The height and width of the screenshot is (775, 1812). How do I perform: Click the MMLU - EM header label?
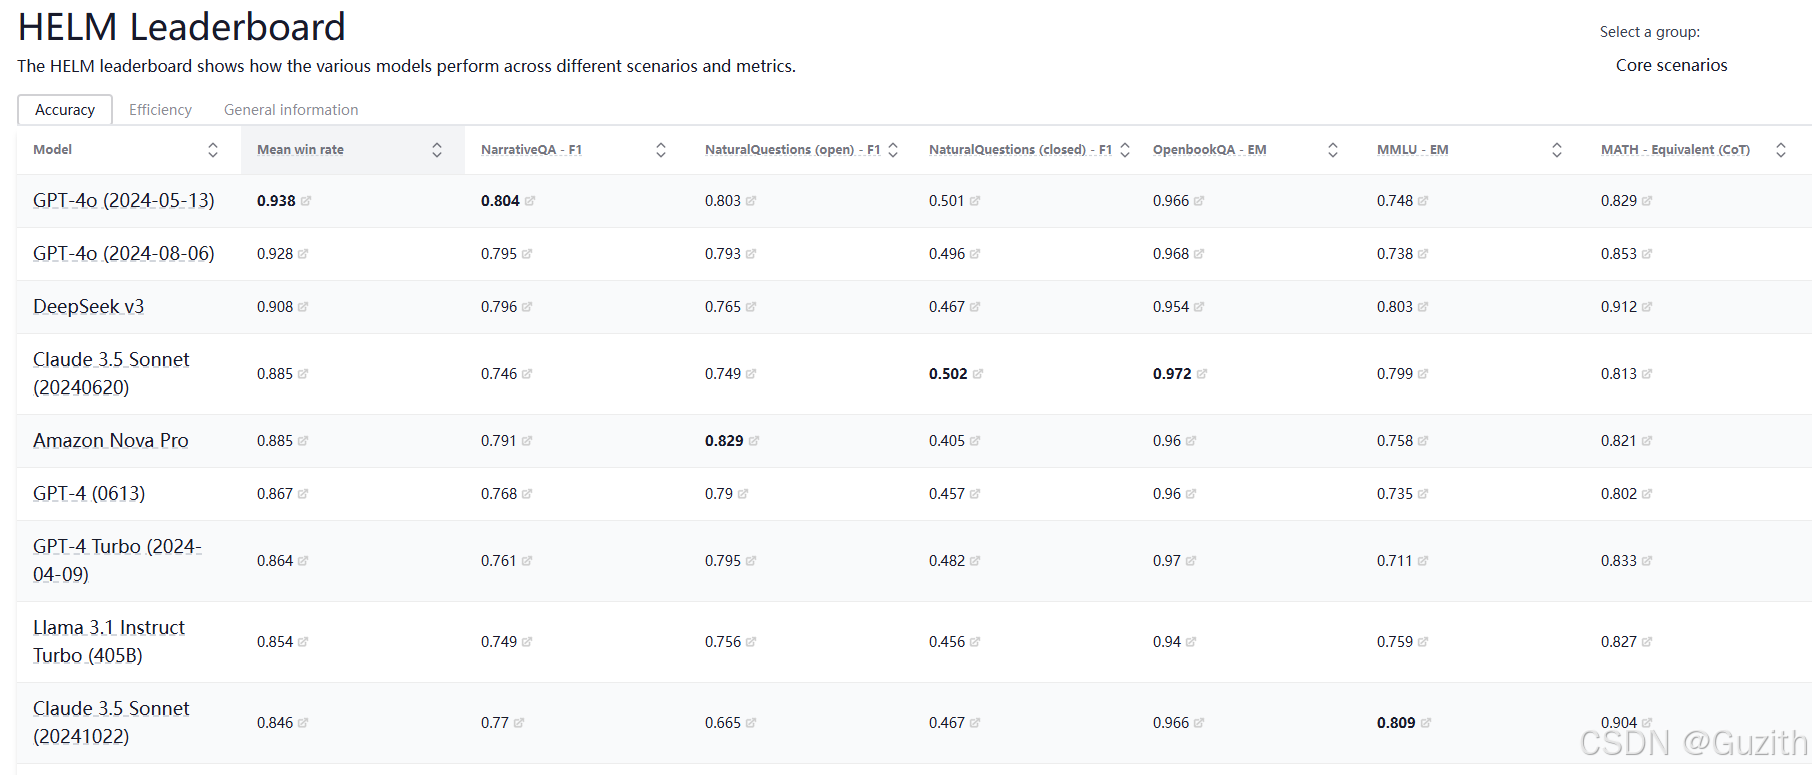click(x=1412, y=150)
